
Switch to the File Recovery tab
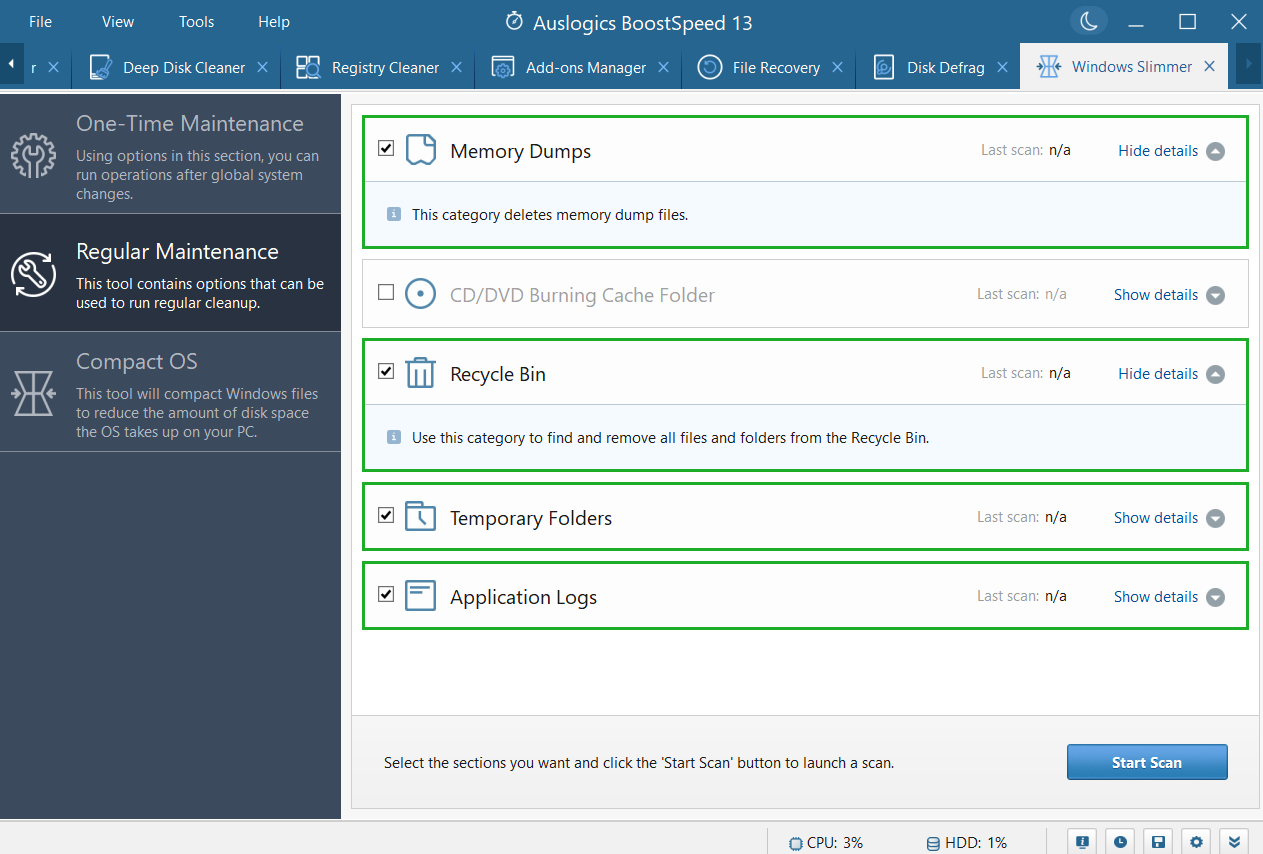[768, 67]
